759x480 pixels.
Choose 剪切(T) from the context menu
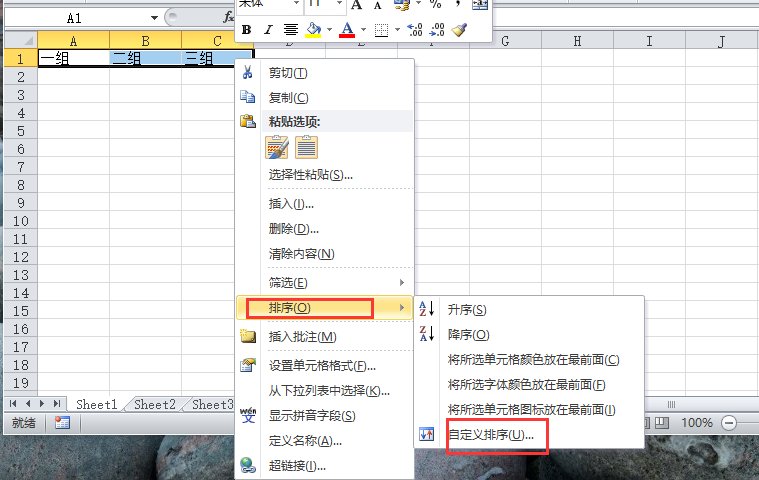288,73
